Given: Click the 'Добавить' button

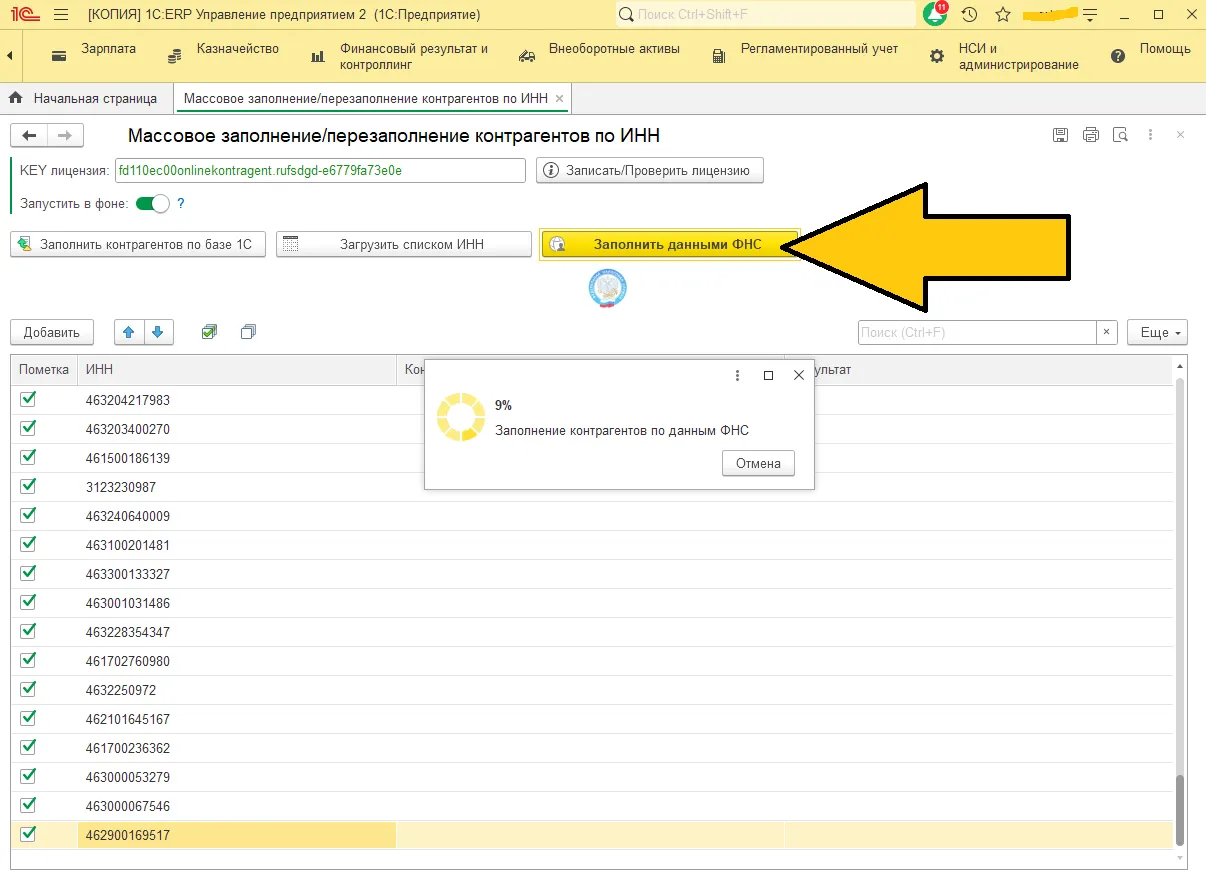Looking at the screenshot, I should 52,332.
